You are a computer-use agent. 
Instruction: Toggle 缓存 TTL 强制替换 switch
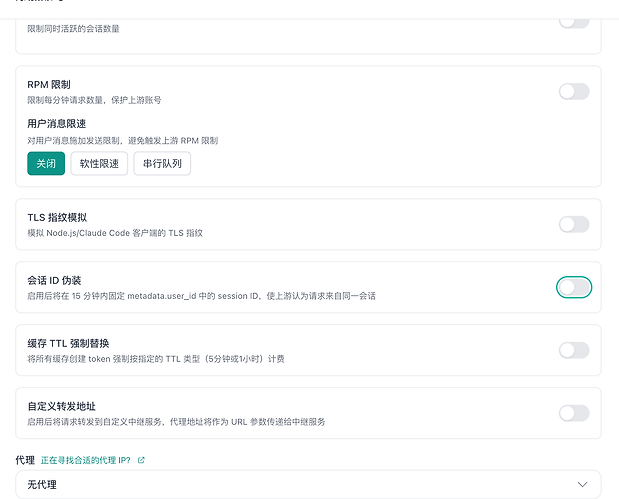tap(574, 350)
